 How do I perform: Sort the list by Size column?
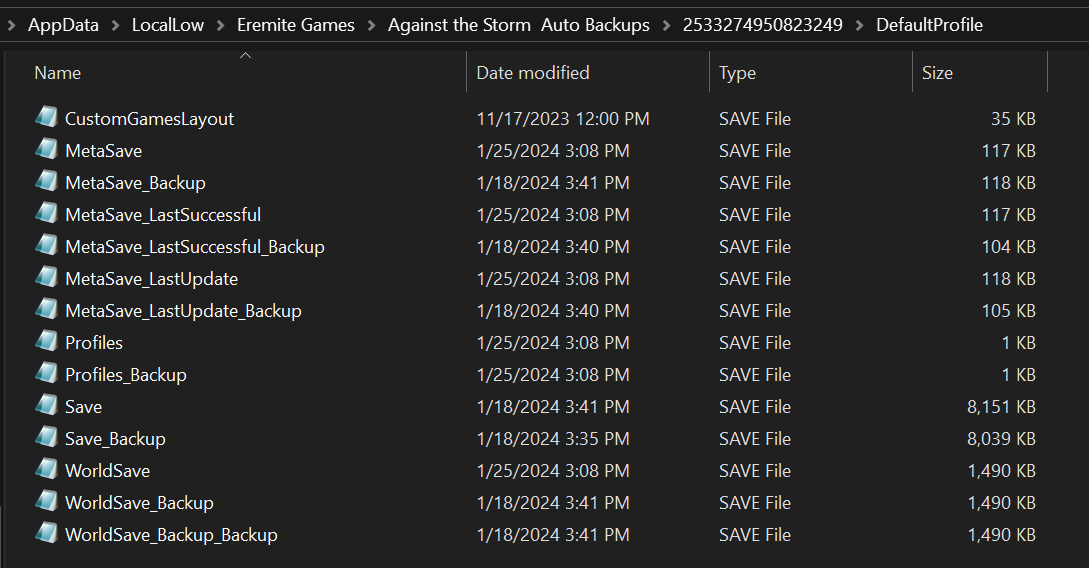point(937,73)
